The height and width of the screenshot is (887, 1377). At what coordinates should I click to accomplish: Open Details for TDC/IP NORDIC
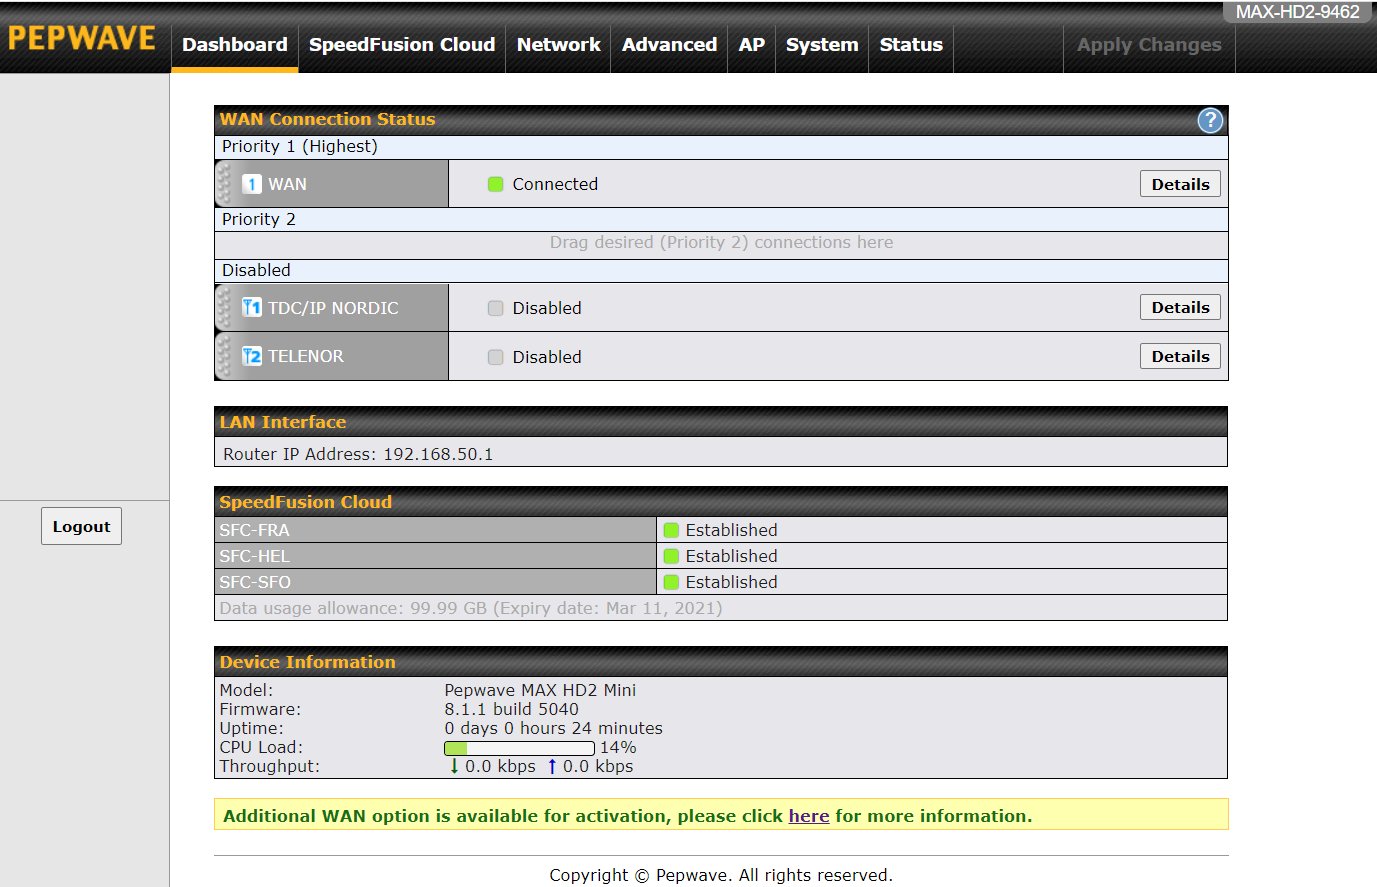[1180, 307]
